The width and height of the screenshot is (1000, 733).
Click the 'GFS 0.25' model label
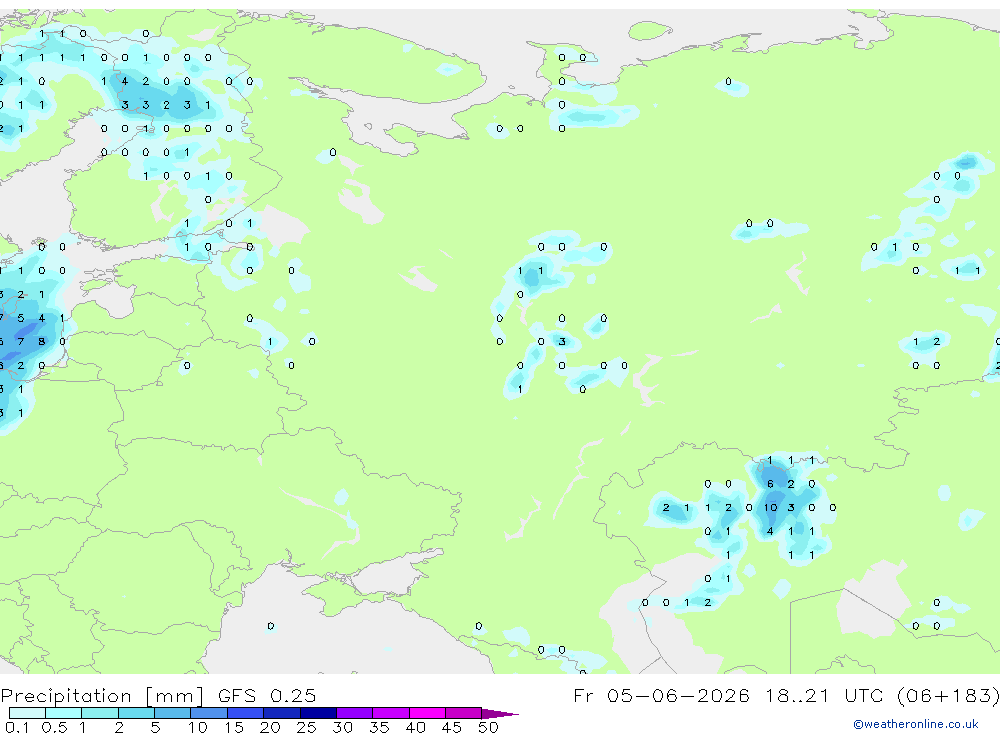[x=267, y=695]
